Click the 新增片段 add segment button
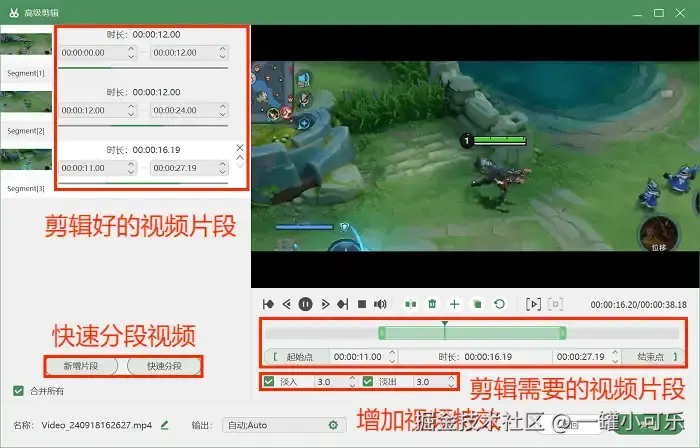Screen dimensions: 700x448 click(81, 366)
